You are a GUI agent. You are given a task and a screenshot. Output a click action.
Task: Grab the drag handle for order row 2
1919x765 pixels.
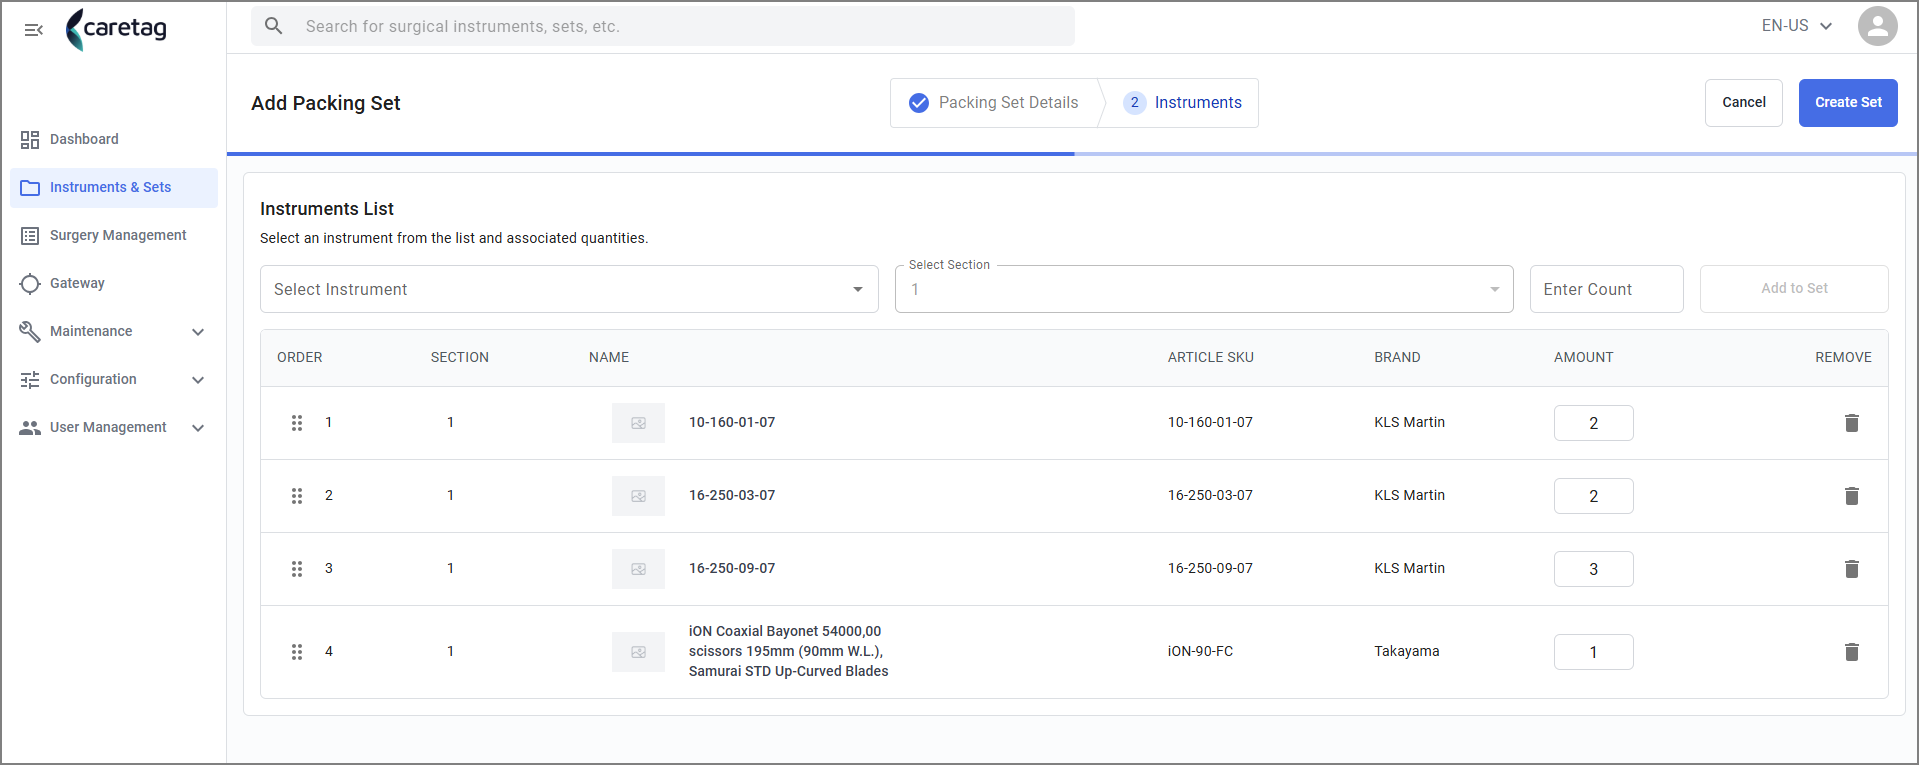tap(297, 496)
